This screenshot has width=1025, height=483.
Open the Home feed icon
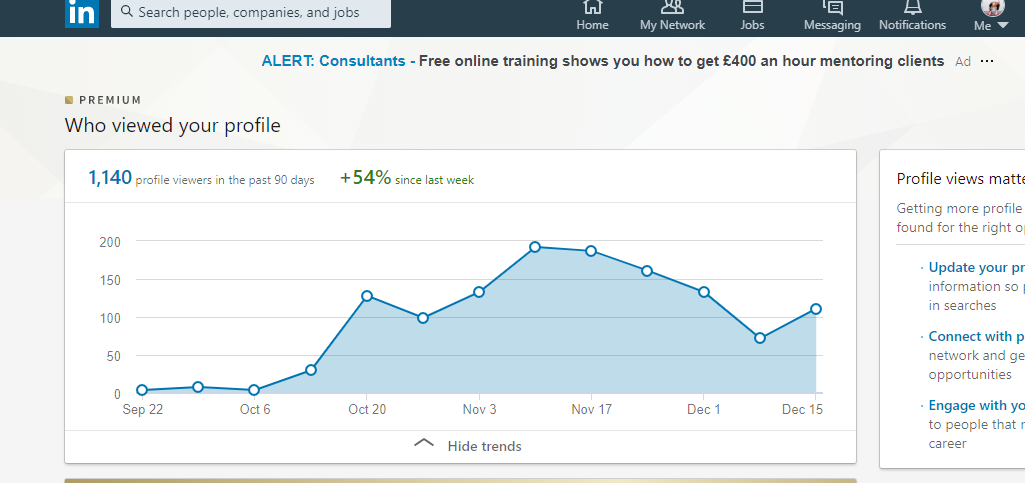(x=592, y=8)
